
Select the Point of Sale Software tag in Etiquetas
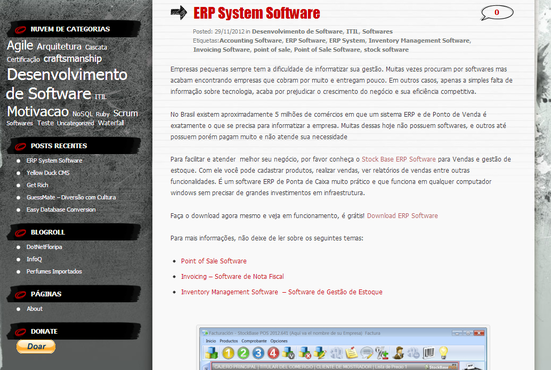click(x=327, y=50)
